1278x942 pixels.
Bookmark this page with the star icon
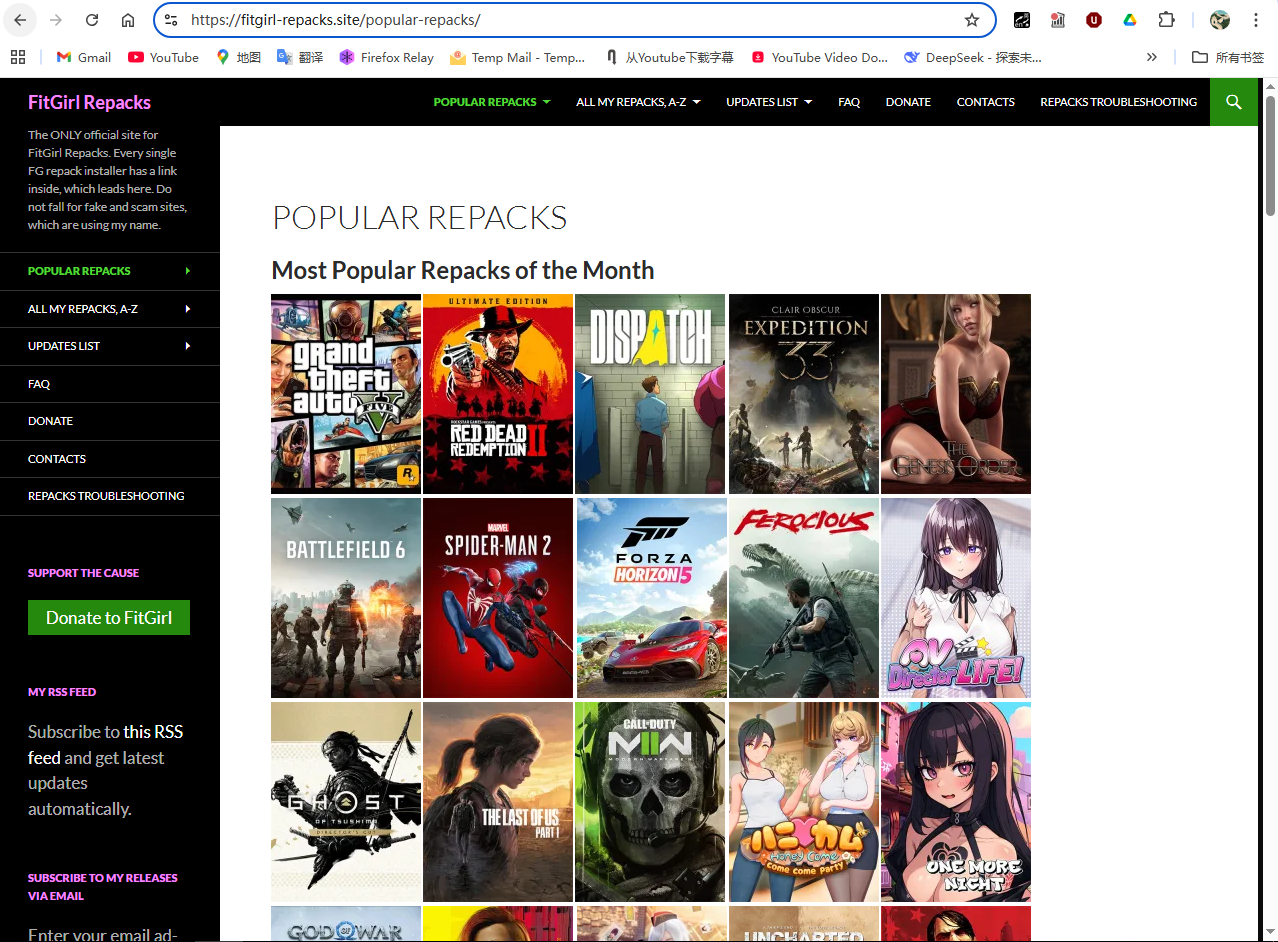coord(971,20)
